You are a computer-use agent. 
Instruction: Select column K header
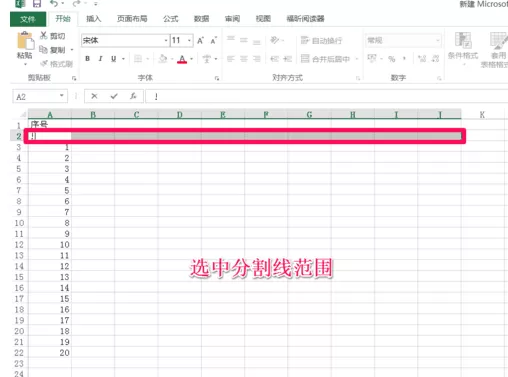(482, 115)
